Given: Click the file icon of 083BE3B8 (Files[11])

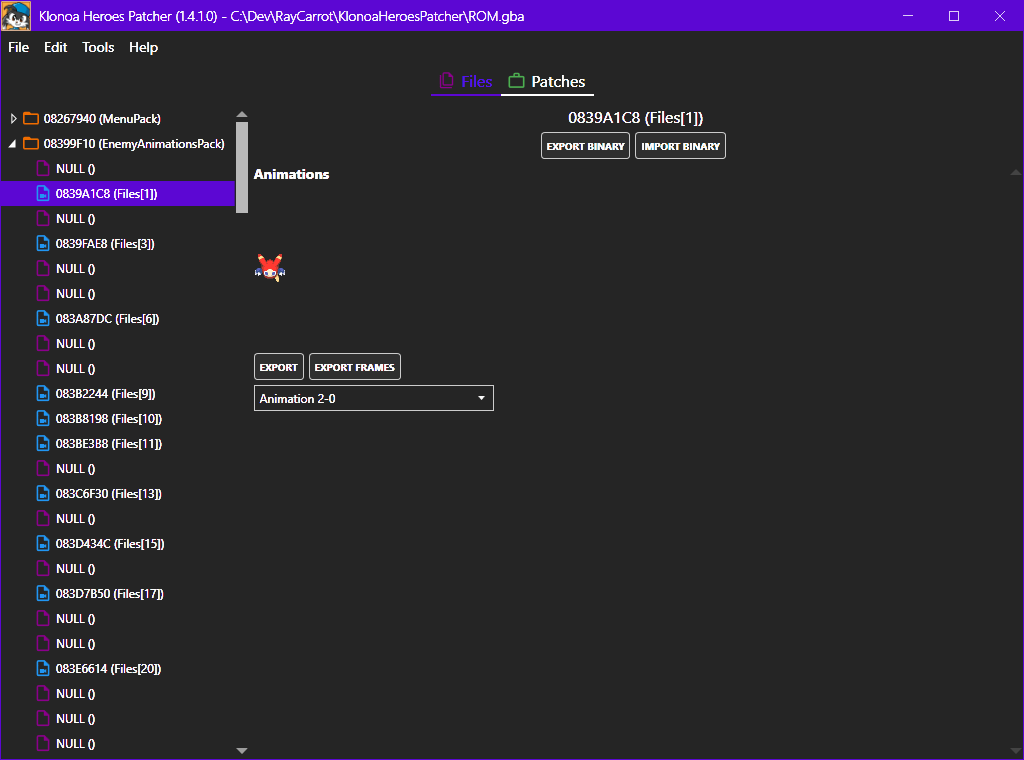Looking at the screenshot, I should click(43, 444).
